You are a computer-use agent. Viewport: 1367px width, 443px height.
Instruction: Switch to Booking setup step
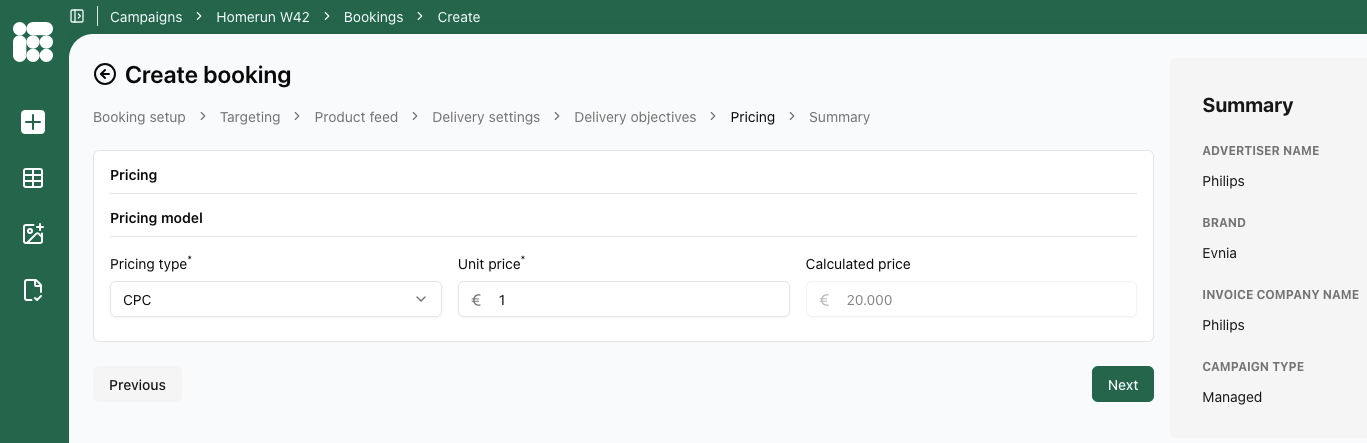(139, 117)
